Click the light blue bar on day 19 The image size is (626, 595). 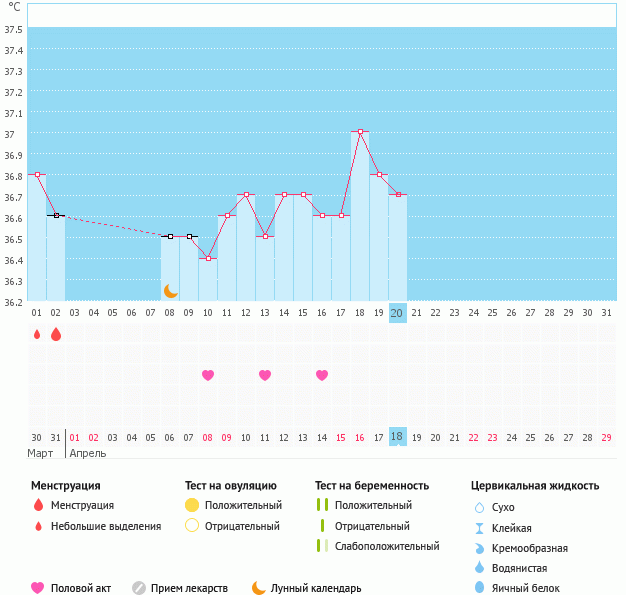[379, 240]
